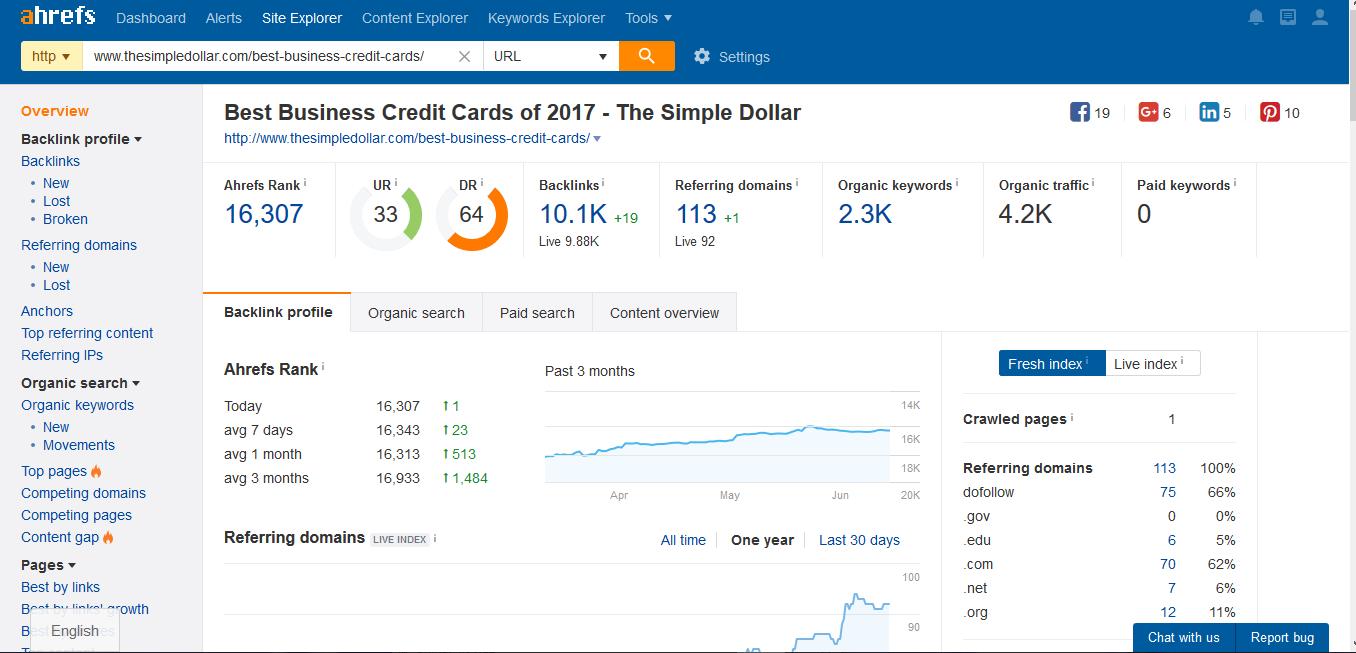Click the Chat with us button

1184,638
